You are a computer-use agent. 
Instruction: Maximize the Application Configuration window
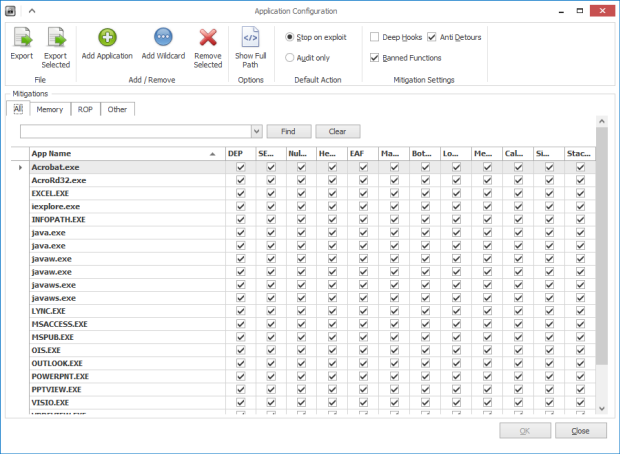(x=580, y=11)
